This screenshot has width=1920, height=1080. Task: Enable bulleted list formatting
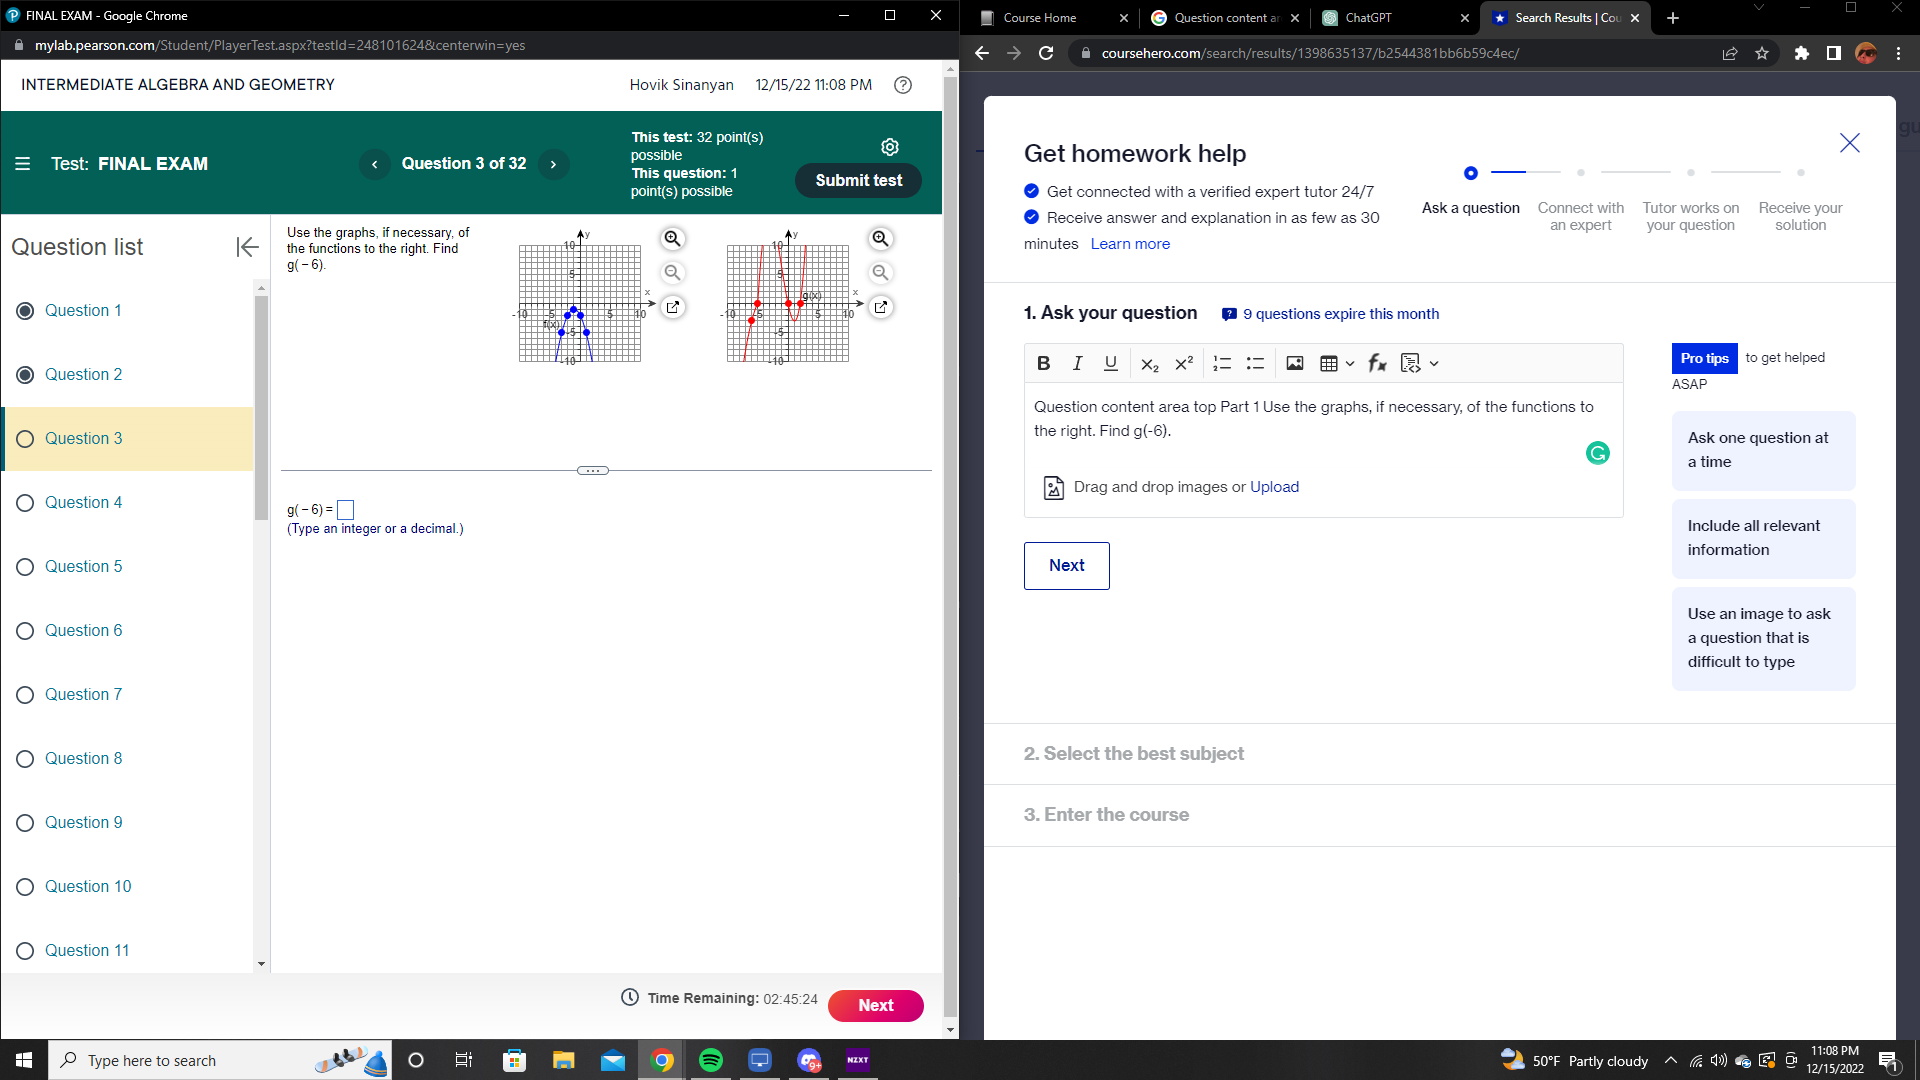1255,364
